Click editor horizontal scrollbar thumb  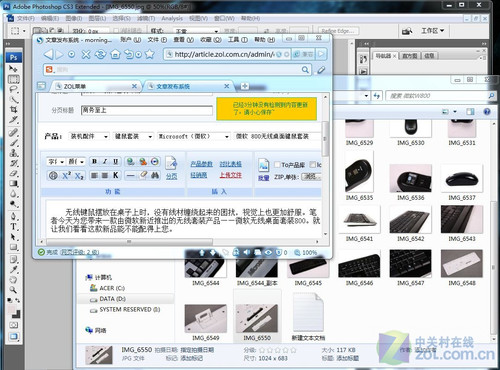(x=129, y=242)
